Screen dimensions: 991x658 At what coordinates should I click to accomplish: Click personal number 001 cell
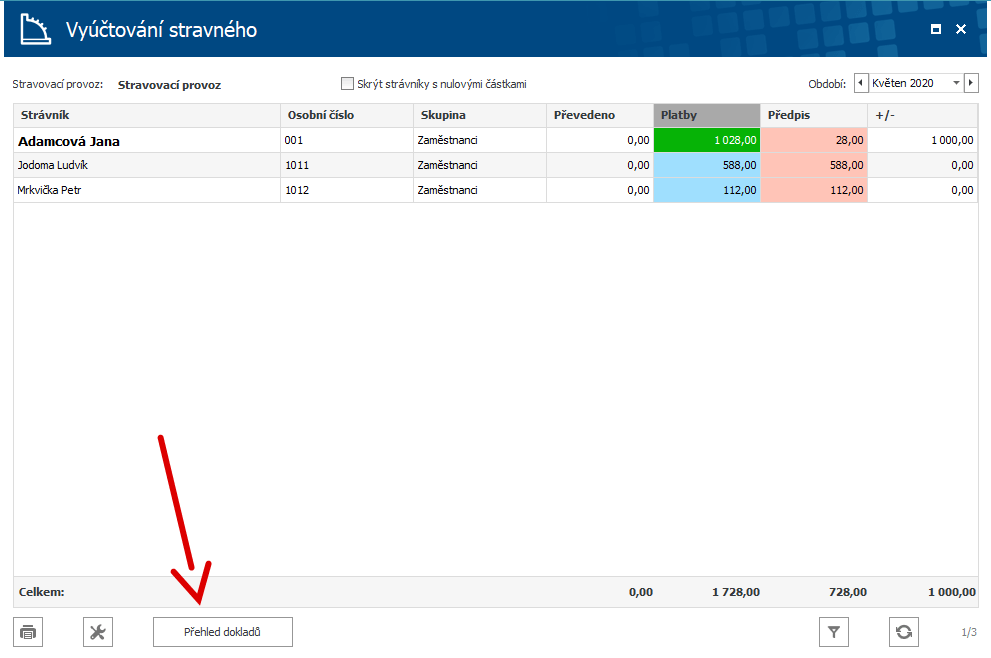346,140
